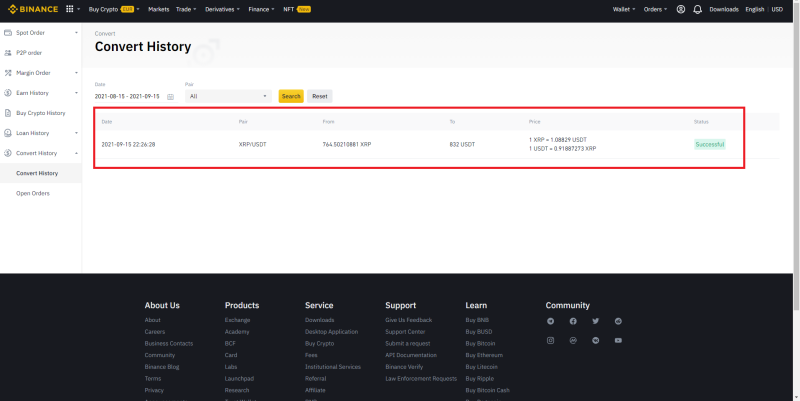Screen dimensions: 800x401
Task: Open the Reddit community icon
Action: pos(618,321)
